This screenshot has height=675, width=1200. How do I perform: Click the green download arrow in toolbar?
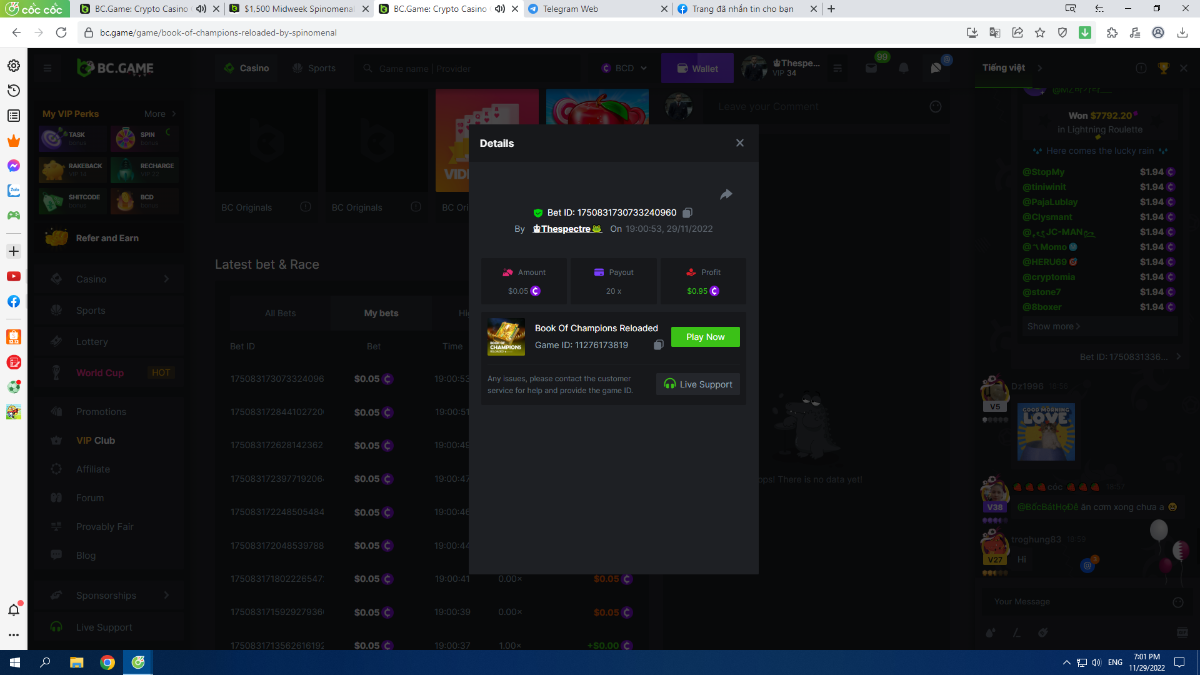tap(1085, 32)
